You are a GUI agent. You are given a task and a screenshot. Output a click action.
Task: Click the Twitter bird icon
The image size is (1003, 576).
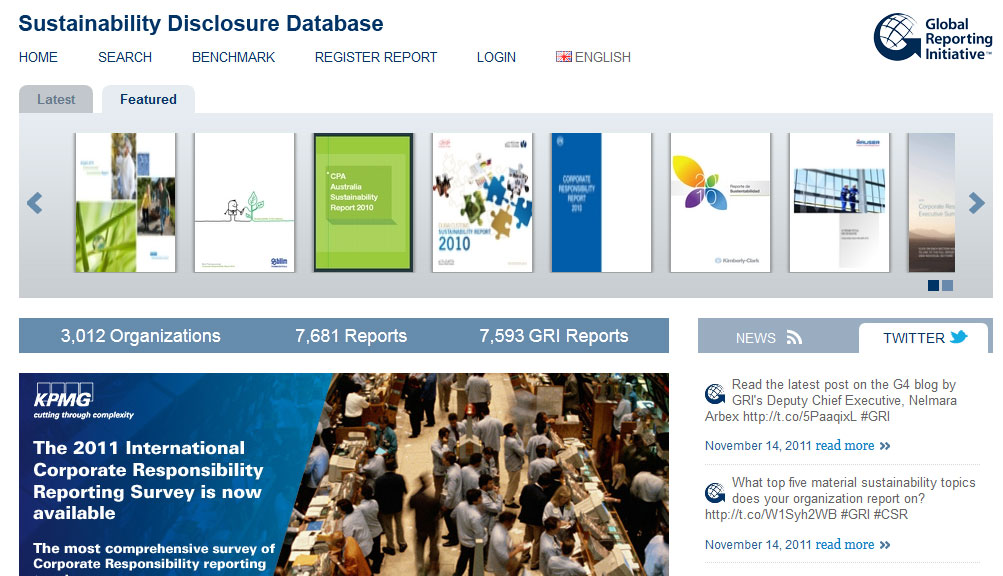pyautogui.click(x=959, y=337)
